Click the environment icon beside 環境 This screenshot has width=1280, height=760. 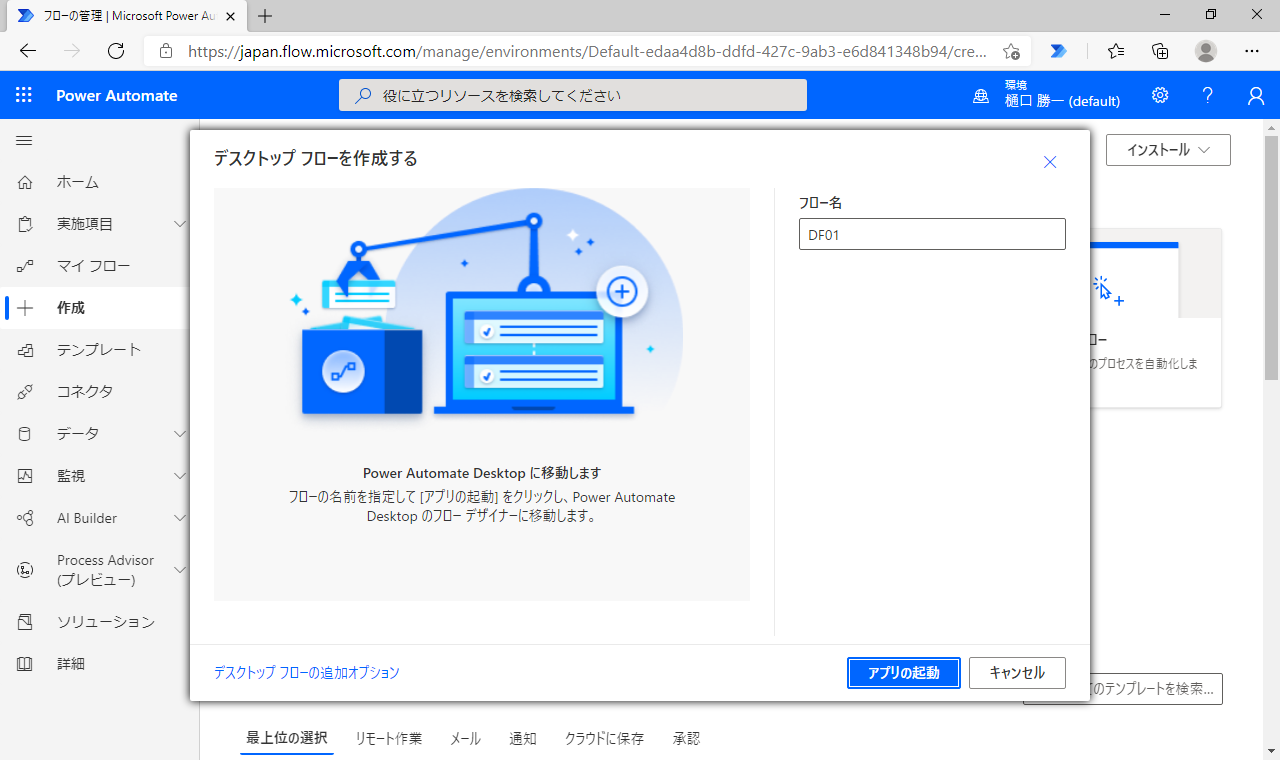click(x=981, y=96)
